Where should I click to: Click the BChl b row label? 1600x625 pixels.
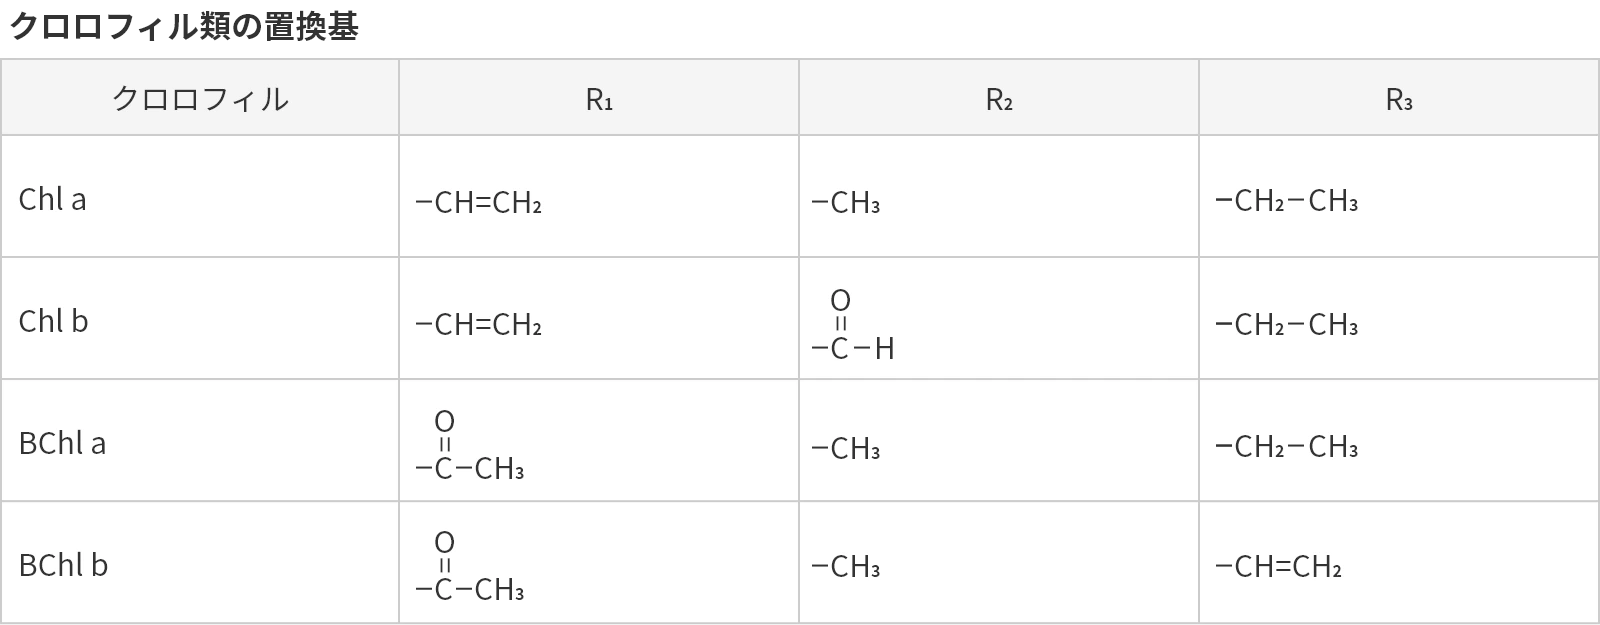point(63,565)
